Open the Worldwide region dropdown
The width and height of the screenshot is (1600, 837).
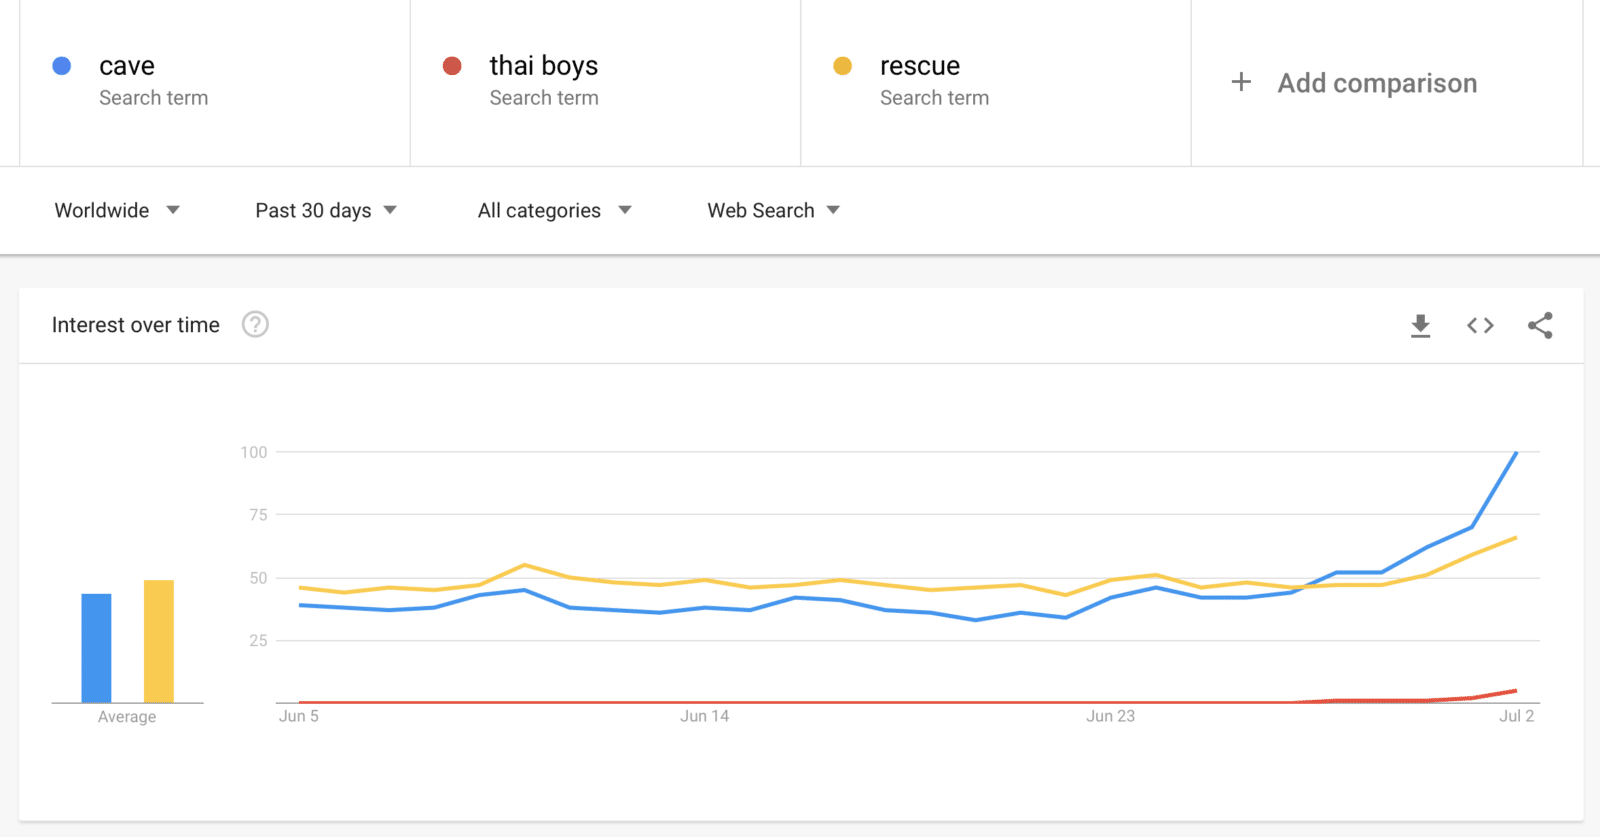click(x=117, y=210)
